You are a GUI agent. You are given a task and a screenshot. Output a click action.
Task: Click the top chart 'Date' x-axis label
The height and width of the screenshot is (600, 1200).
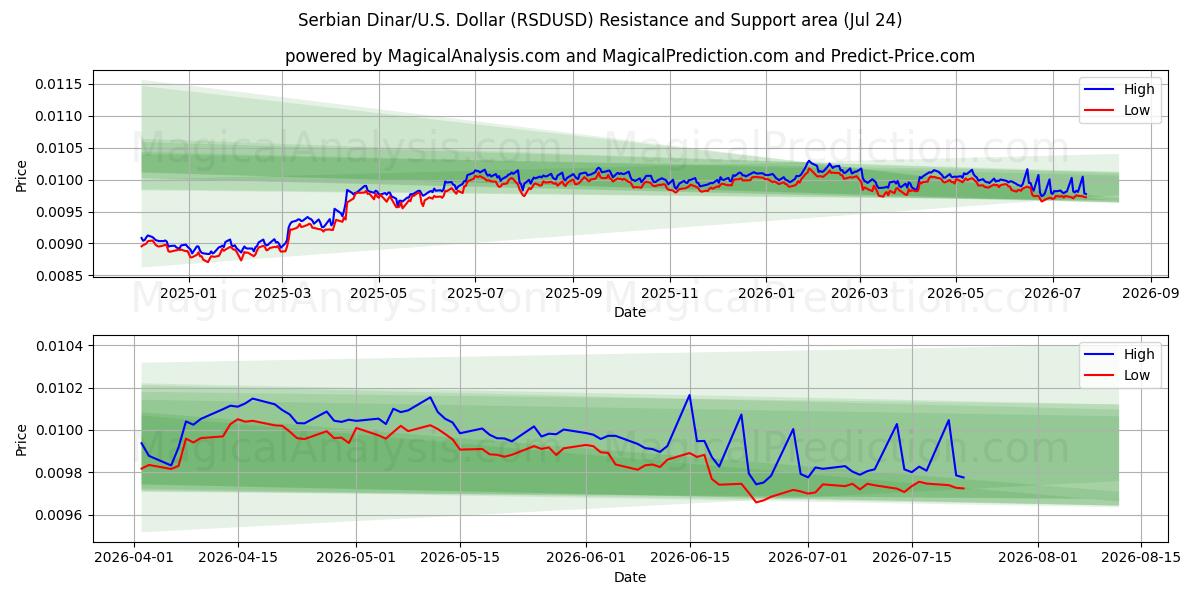click(x=630, y=312)
